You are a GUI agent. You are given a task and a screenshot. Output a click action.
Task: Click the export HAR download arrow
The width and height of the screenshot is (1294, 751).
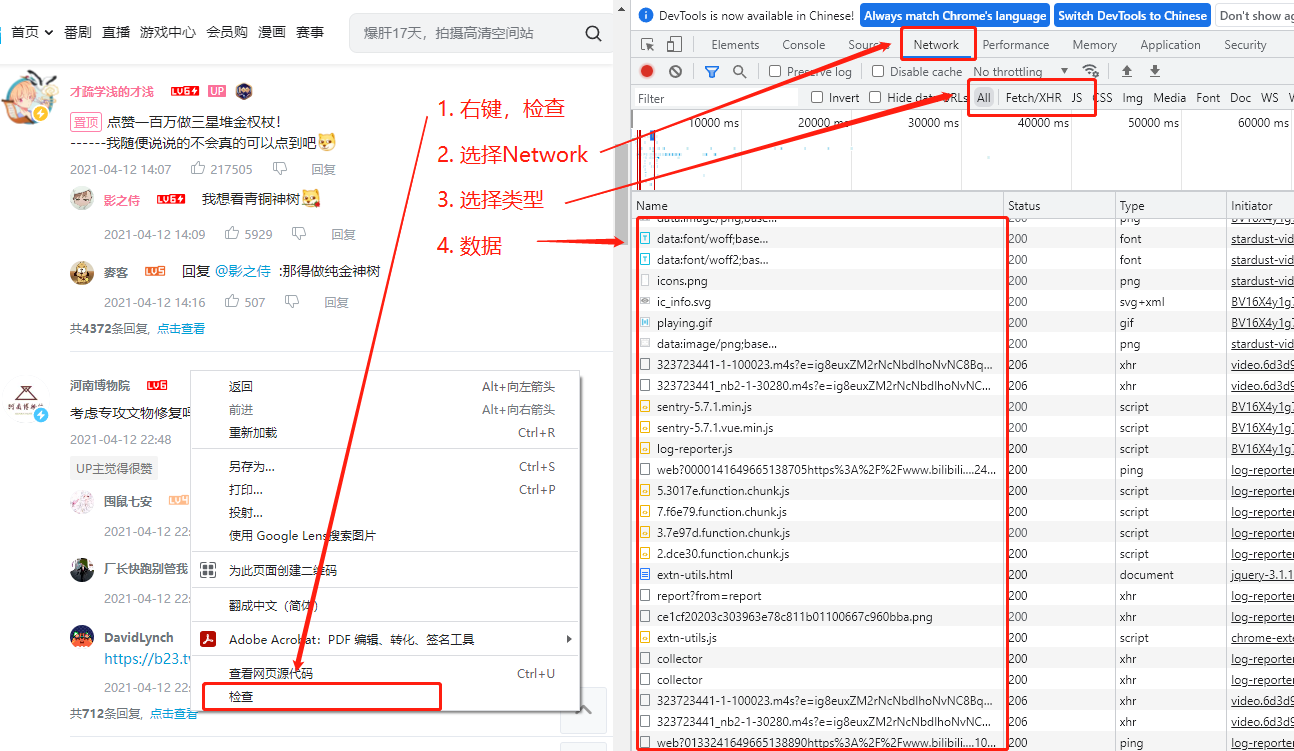1155,72
